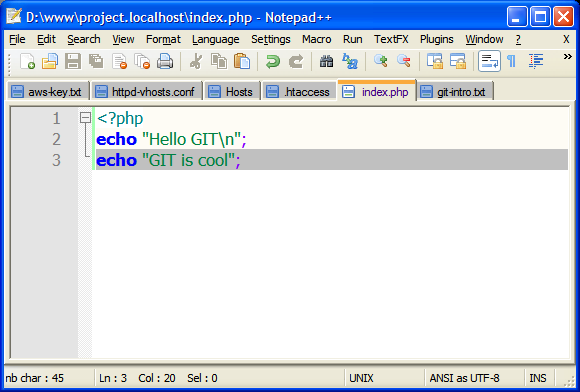The height and width of the screenshot is (392, 580).
Task: Zoom out with the magnifier minus icon
Action: pyautogui.click(x=403, y=61)
